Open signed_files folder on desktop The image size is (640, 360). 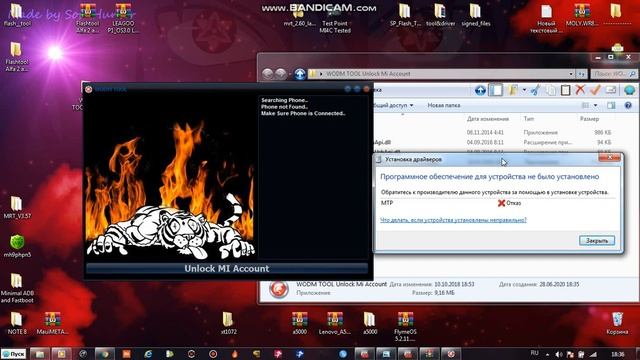476,15
